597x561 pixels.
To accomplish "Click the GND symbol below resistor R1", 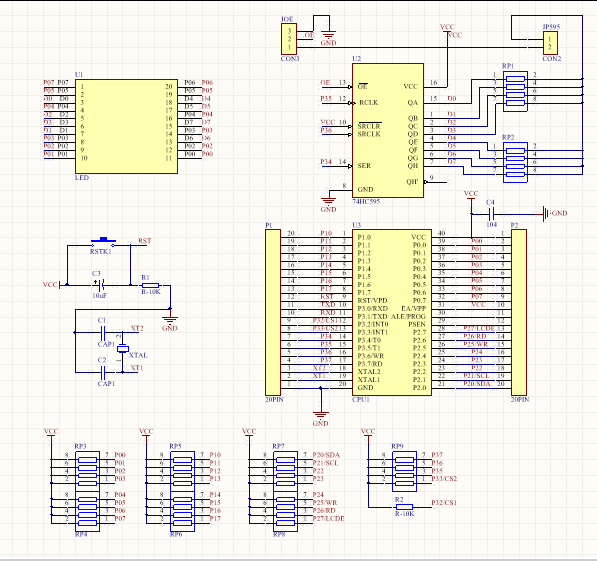I will (x=170, y=323).
